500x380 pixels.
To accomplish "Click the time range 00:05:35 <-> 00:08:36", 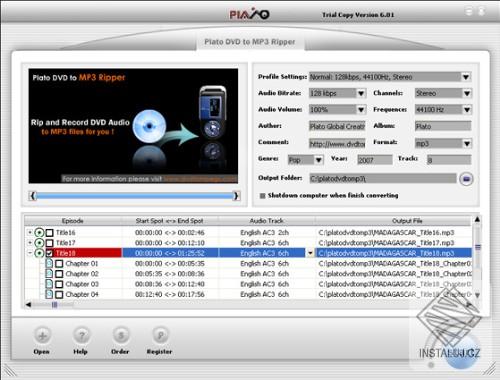I will (x=170, y=274).
